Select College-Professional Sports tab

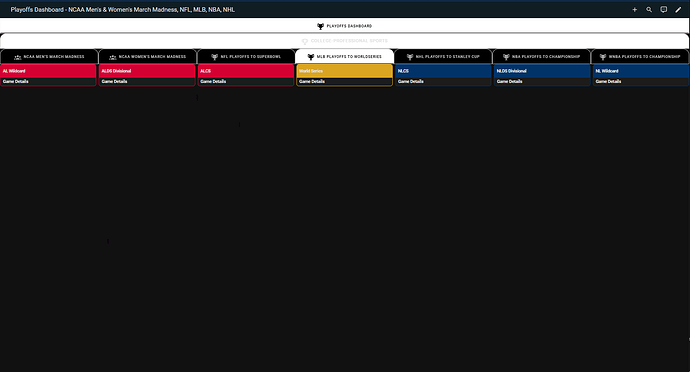[345, 41]
